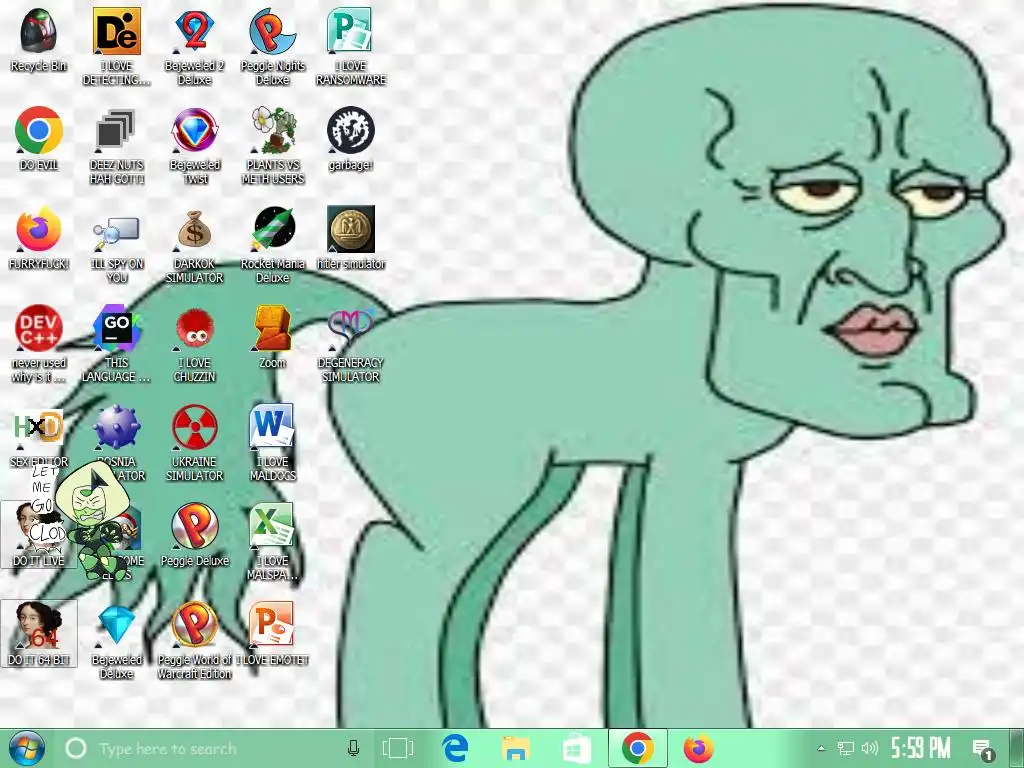Launch Firefox from the taskbar
The image size is (1024, 768).
(x=699, y=748)
